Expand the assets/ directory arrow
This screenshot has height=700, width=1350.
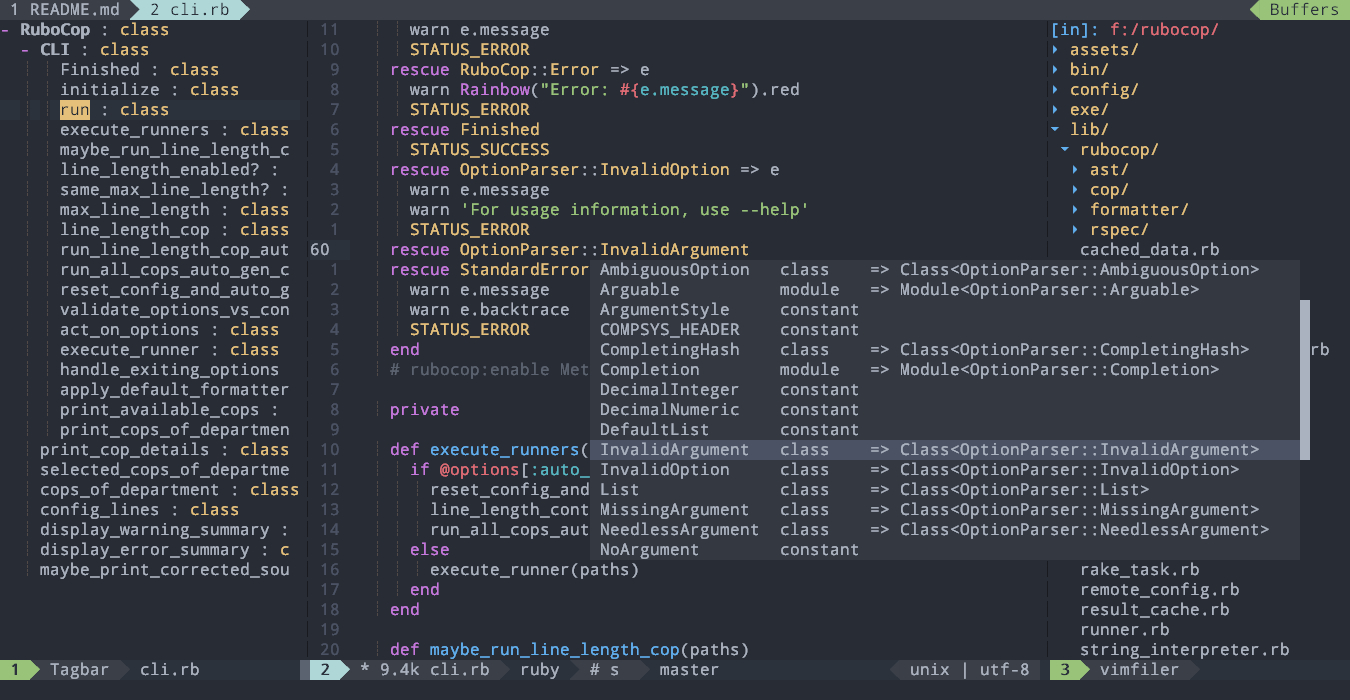[1056, 50]
